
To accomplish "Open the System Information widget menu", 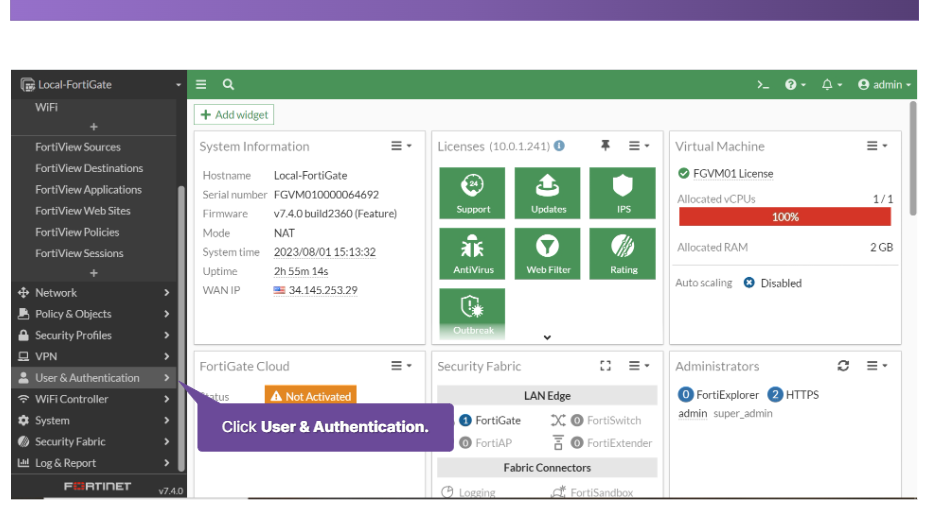I will pos(401,146).
